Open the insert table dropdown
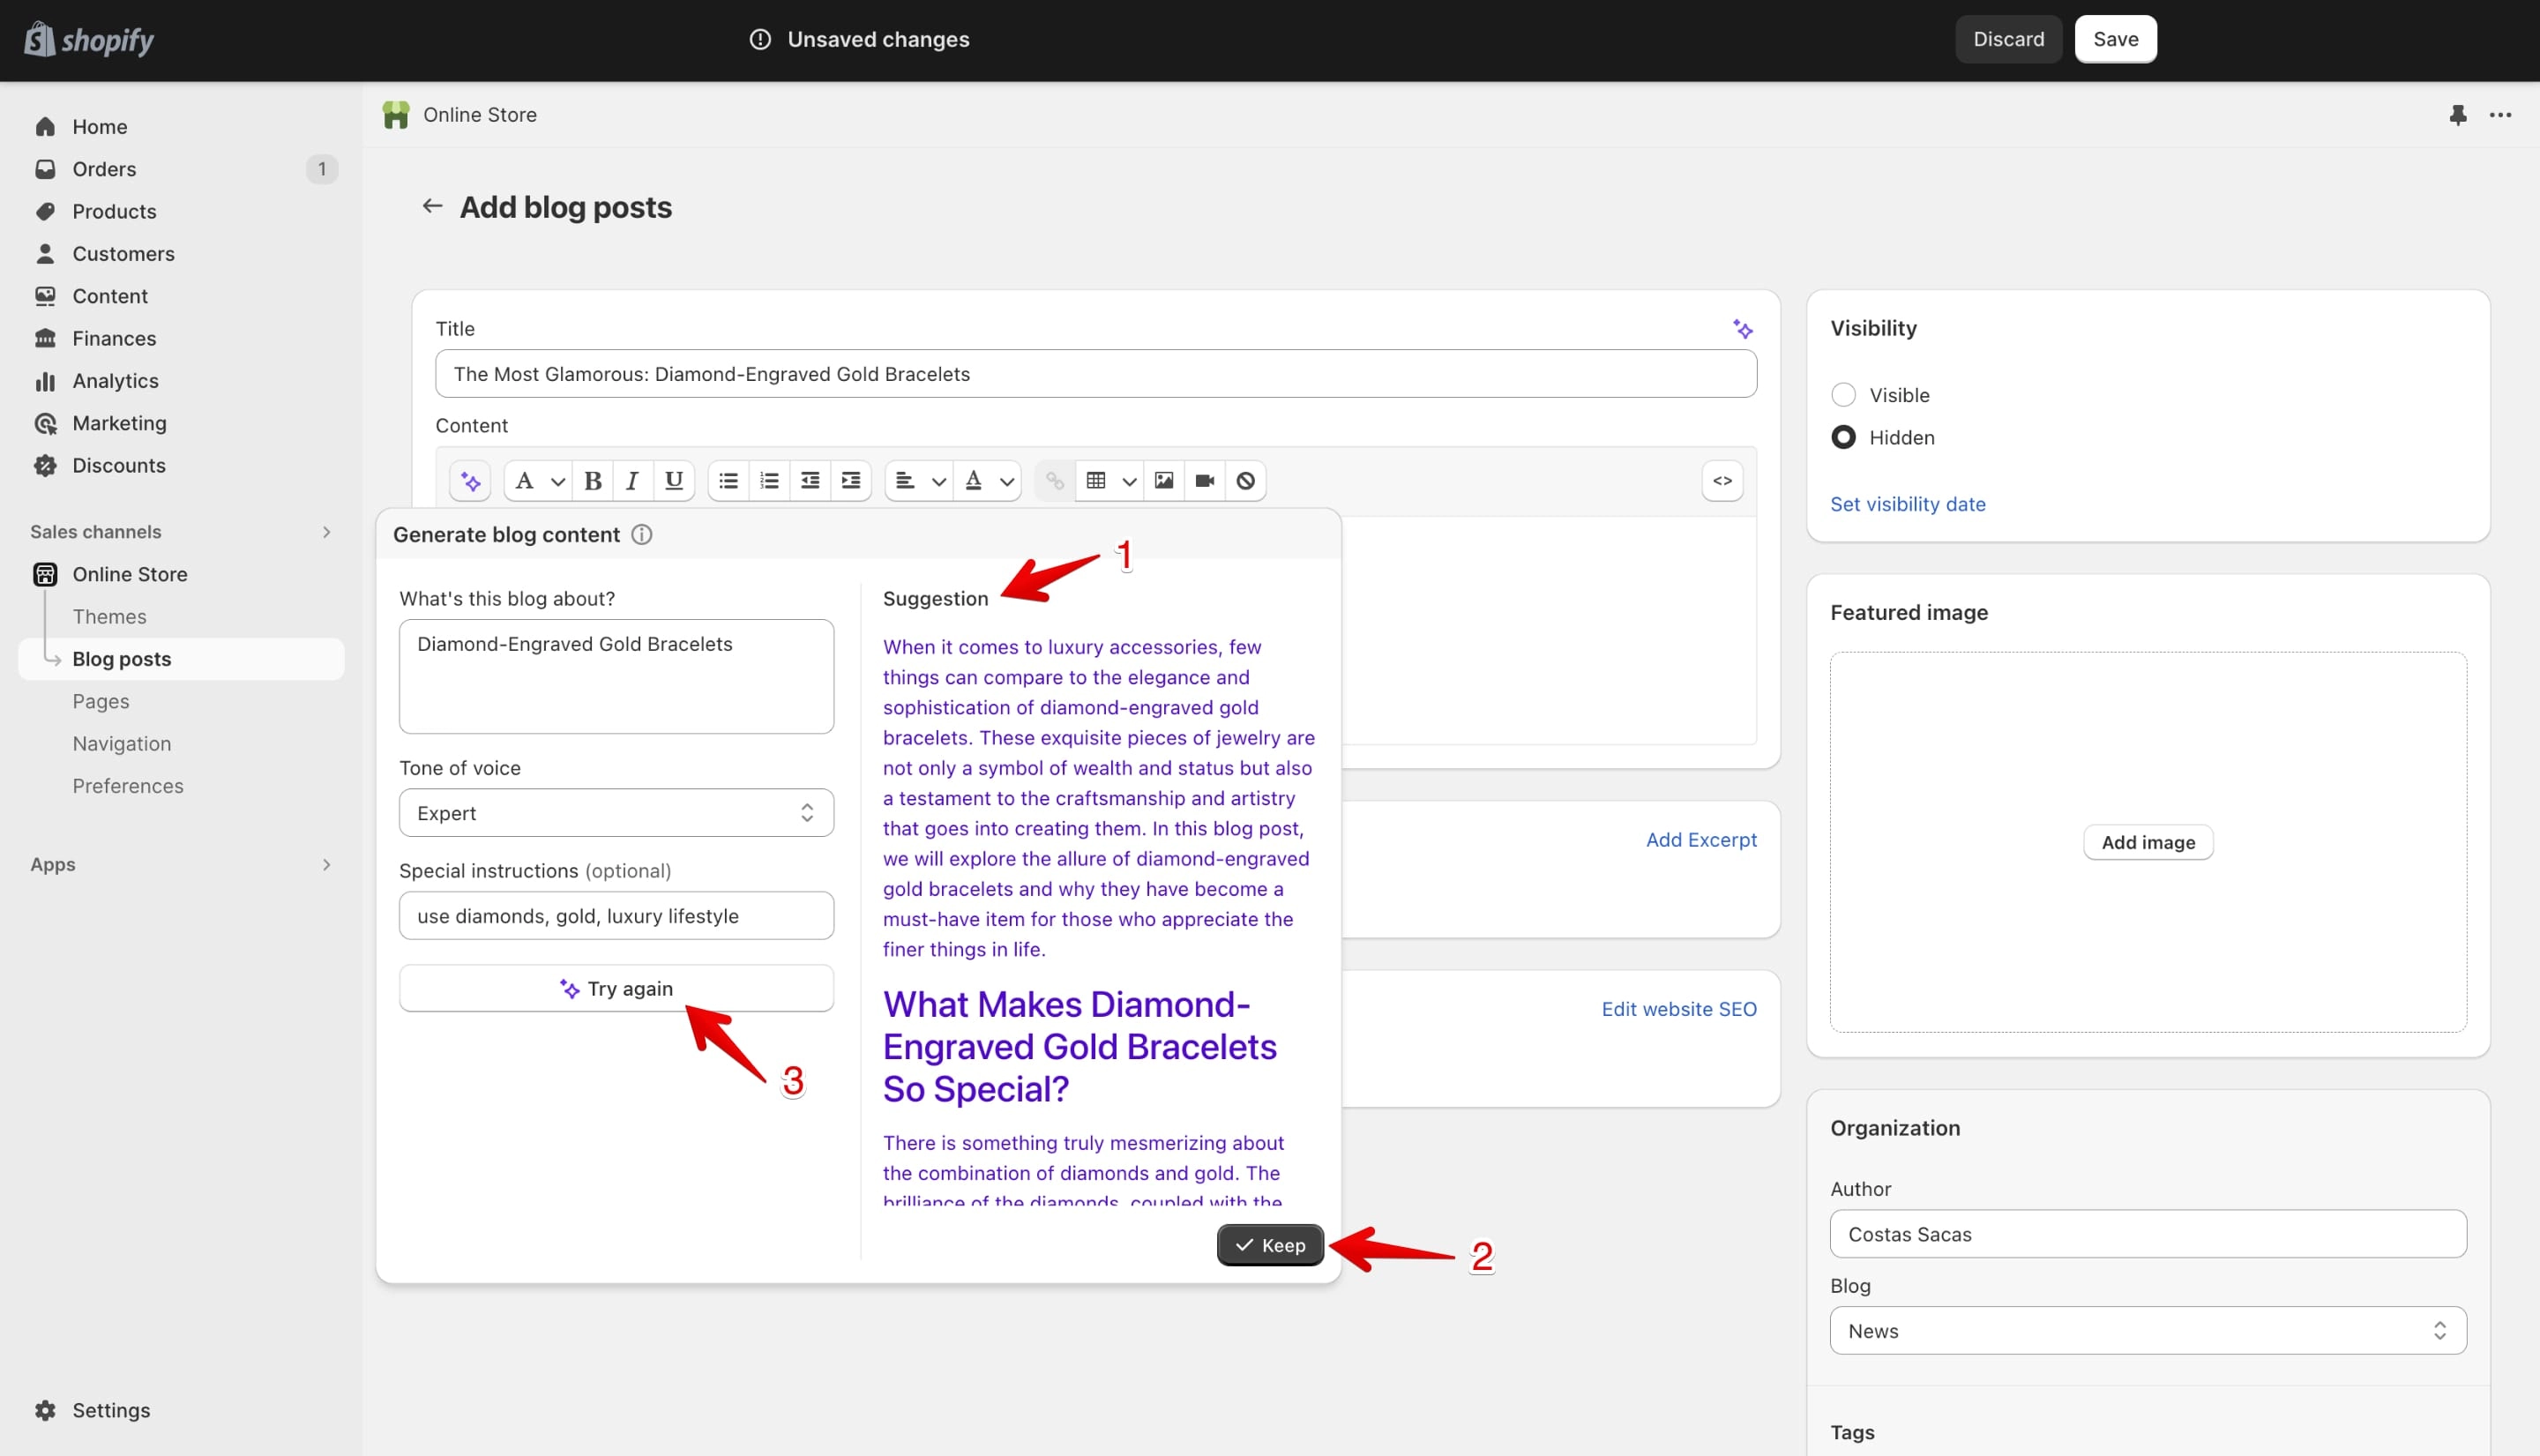The image size is (2540, 1456). 1110,481
